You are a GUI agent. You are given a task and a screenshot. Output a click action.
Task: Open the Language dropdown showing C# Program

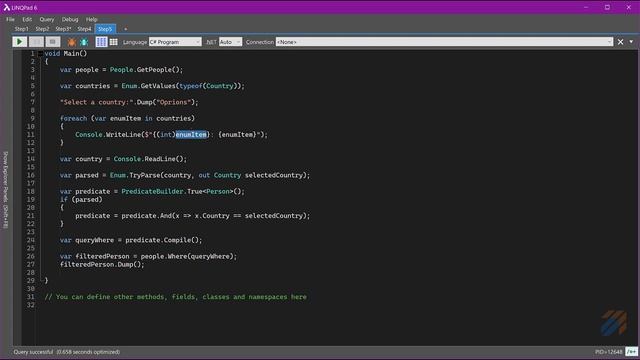tap(175, 42)
